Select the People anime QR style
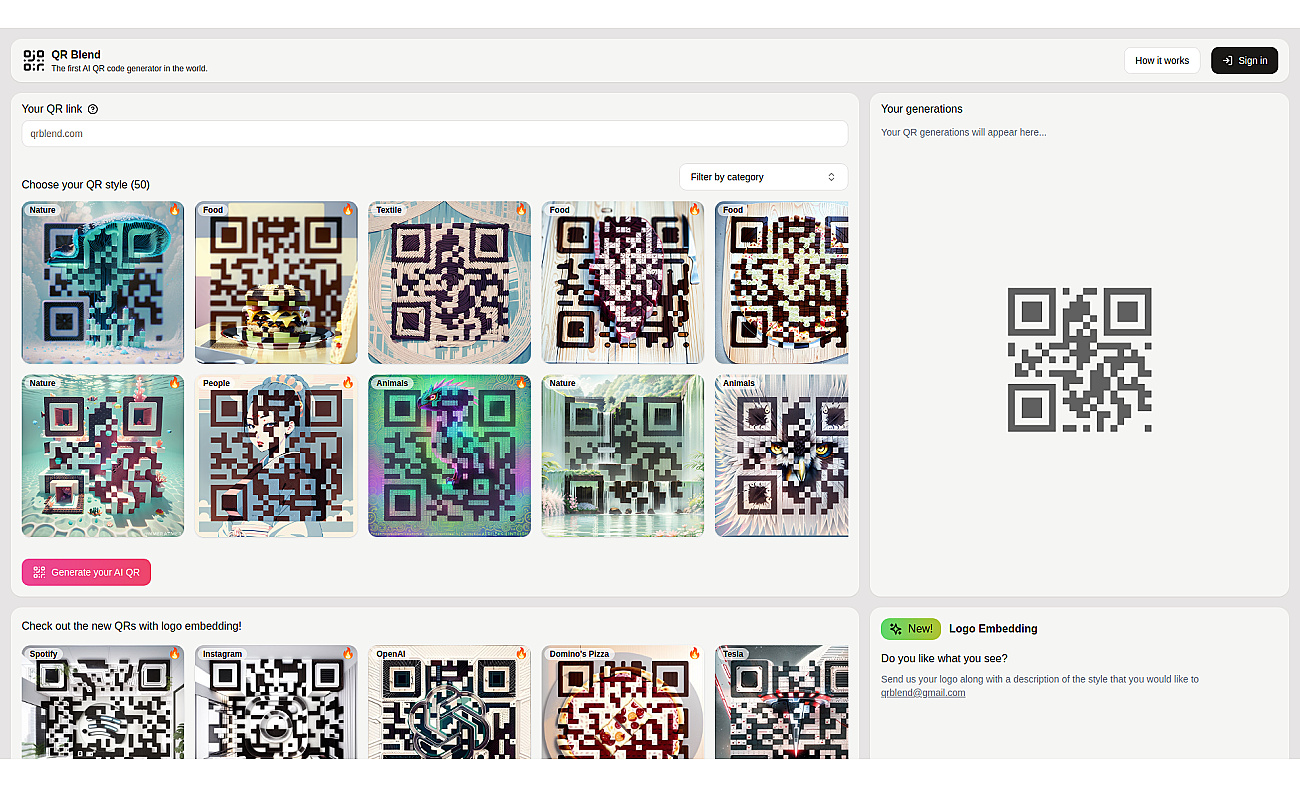 [x=276, y=456]
